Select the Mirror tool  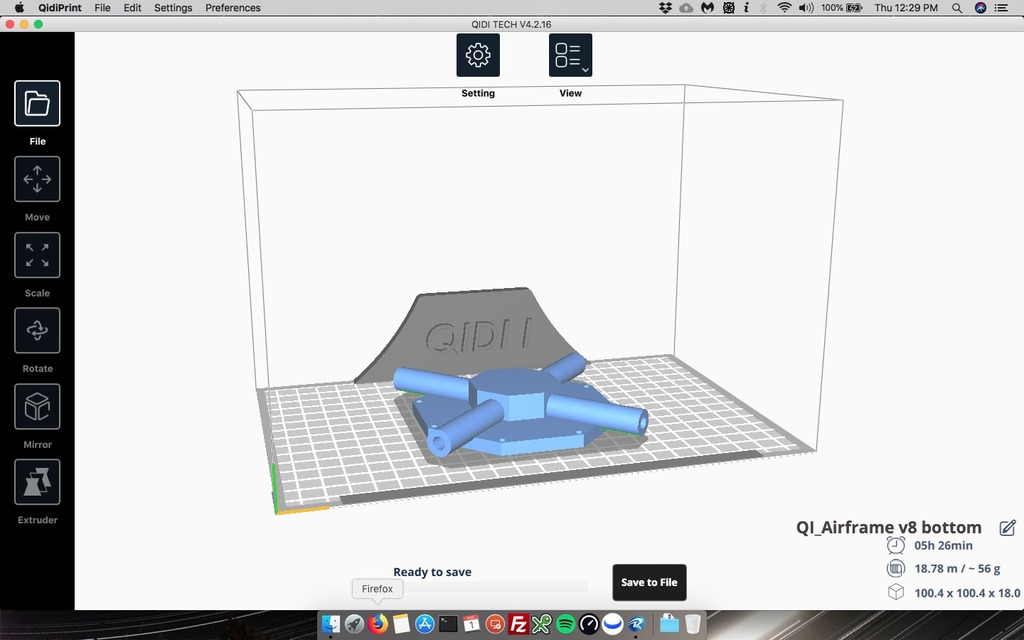pos(37,406)
